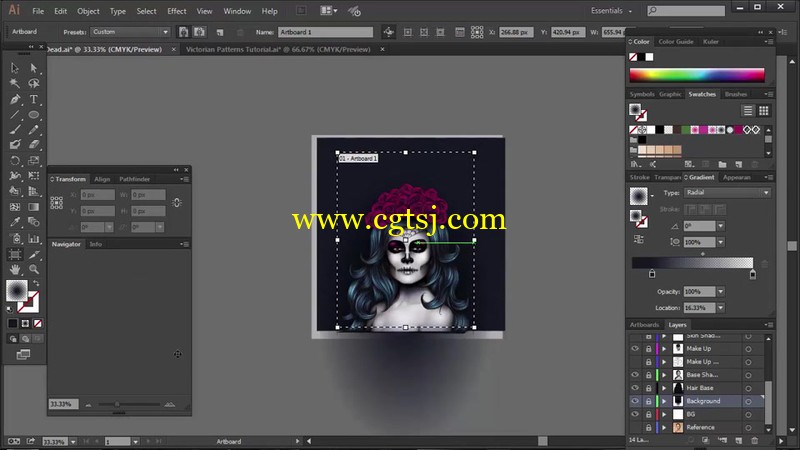Click the right gradient stop
The width and height of the screenshot is (800, 450).
coord(753,274)
